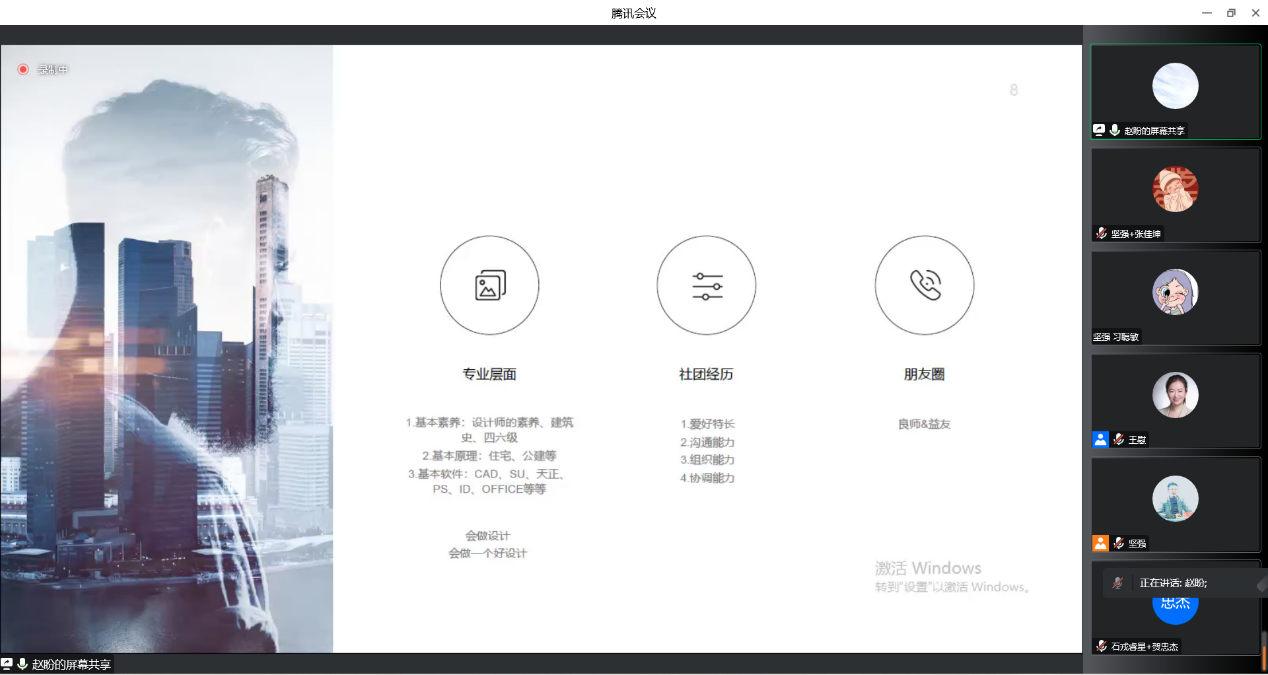Click screen-share icon in 赵盼's participant tile
This screenshot has height=675, width=1268.
tap(1099, 130)
